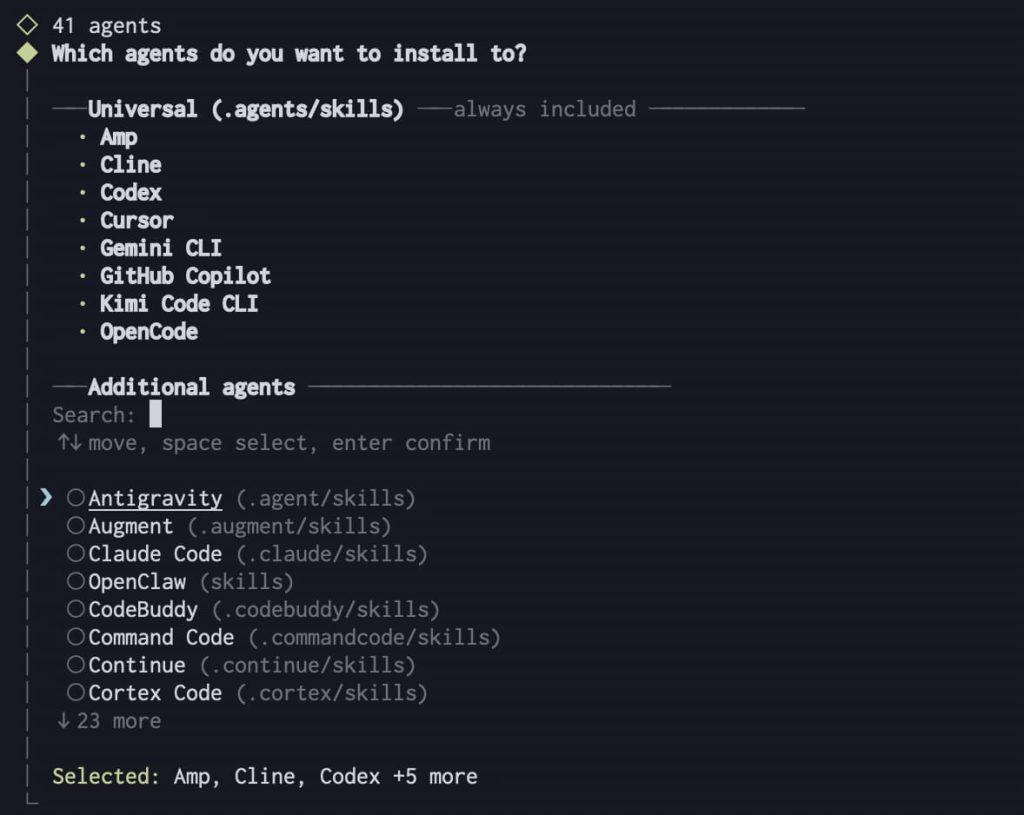Click the up-down arrows move hint
Viewport: 1024px width, 815px height.
tap(69, 442)
